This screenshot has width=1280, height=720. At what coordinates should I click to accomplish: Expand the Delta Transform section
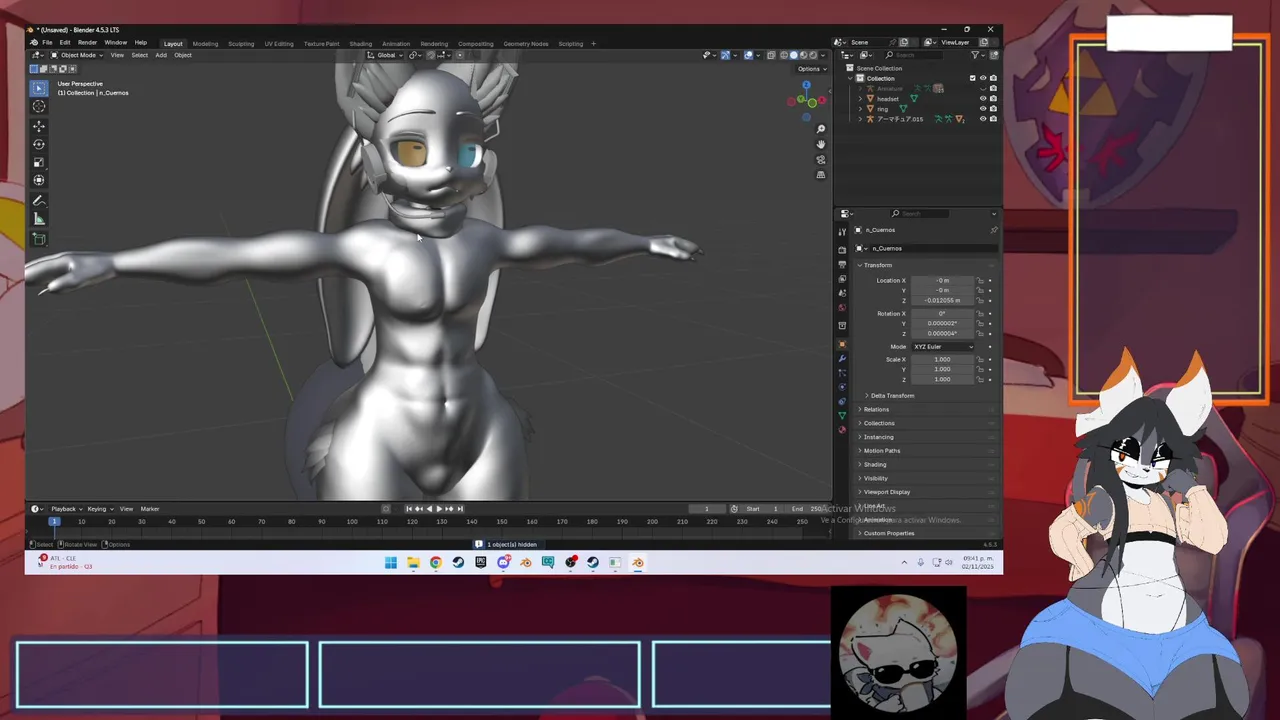tap(890, 395)
